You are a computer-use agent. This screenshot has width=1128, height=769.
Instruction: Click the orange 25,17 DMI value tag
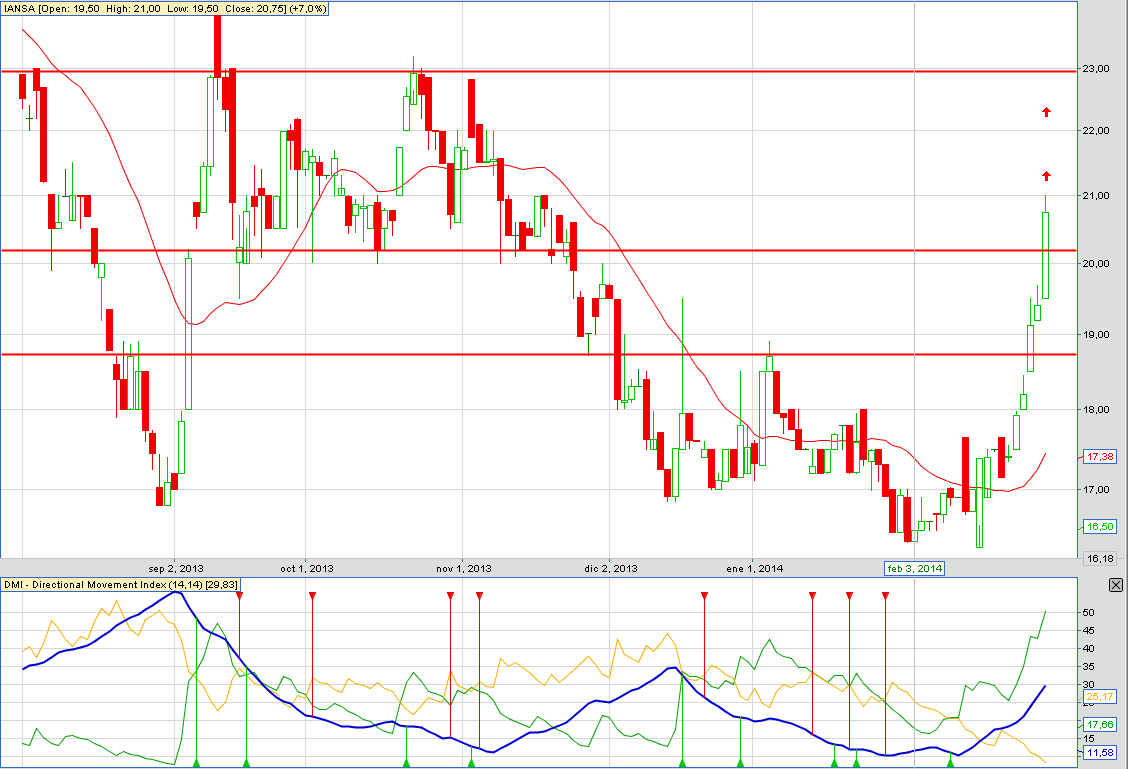(1099, 696)
